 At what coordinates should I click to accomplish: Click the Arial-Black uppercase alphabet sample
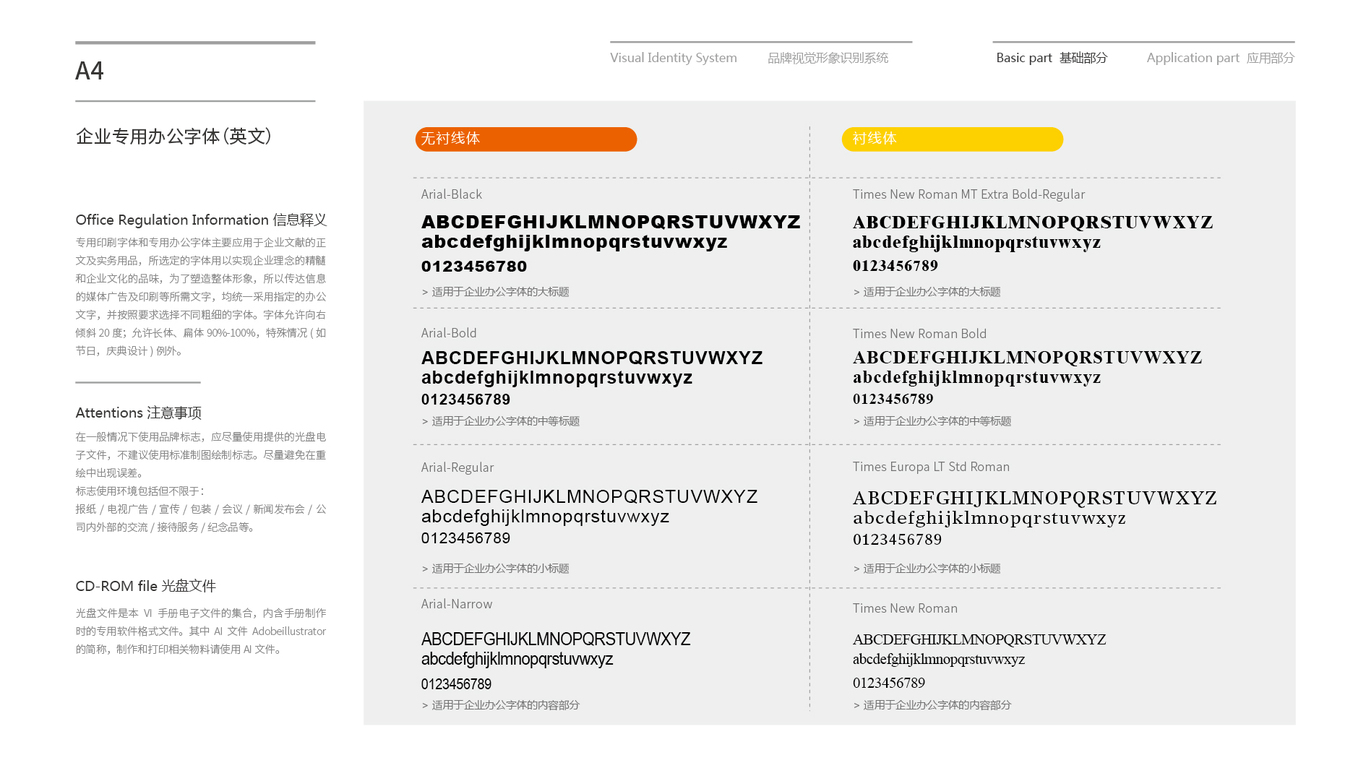[611, 222]
